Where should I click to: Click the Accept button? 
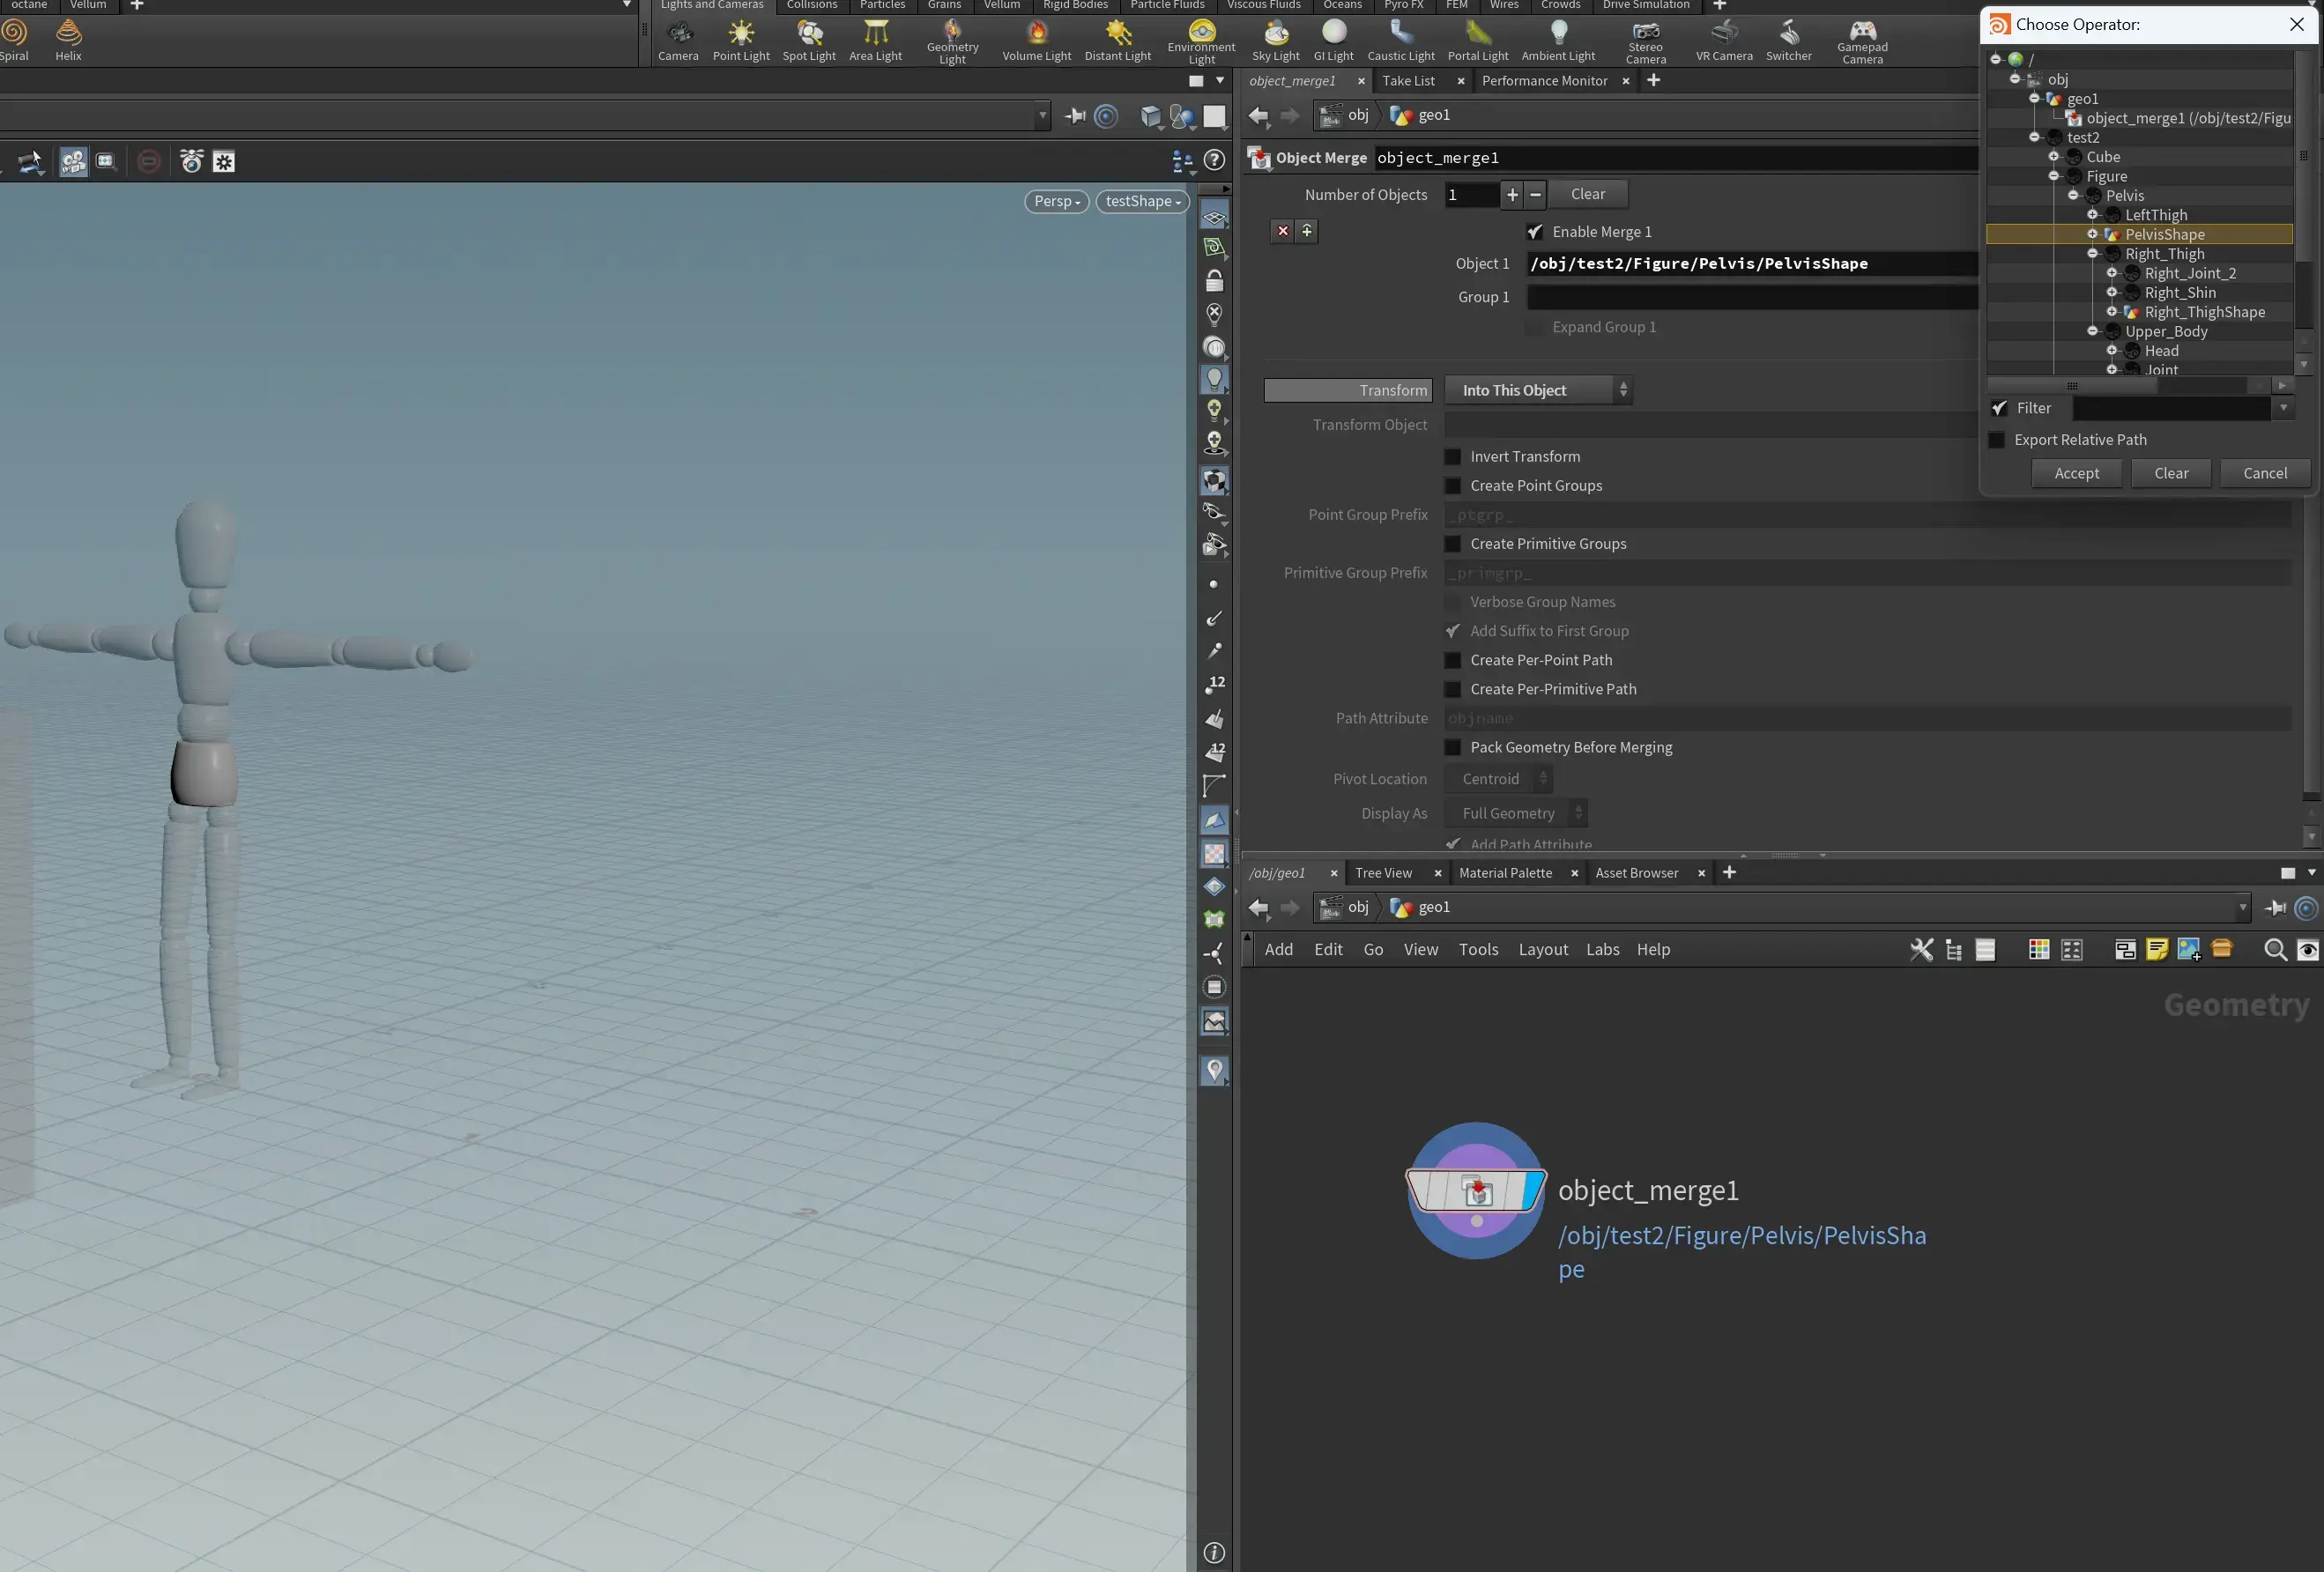tap(2077, 474)
